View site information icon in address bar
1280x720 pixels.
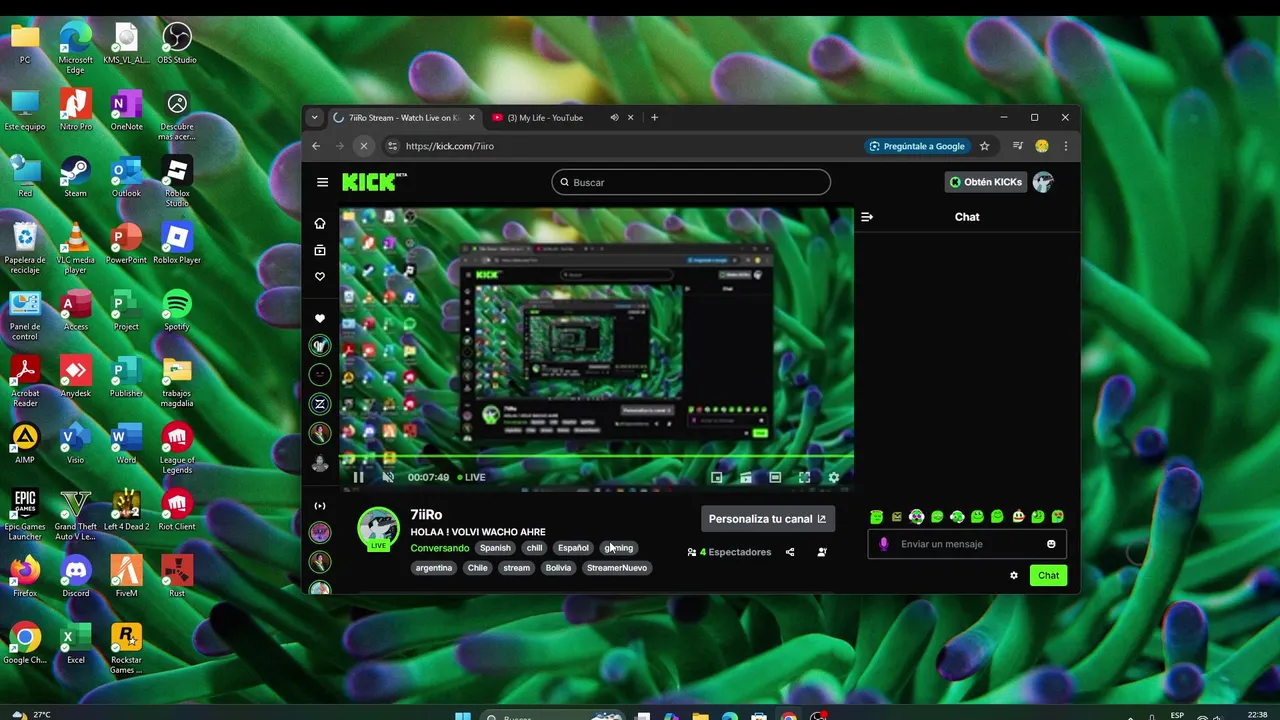(392, 146)
